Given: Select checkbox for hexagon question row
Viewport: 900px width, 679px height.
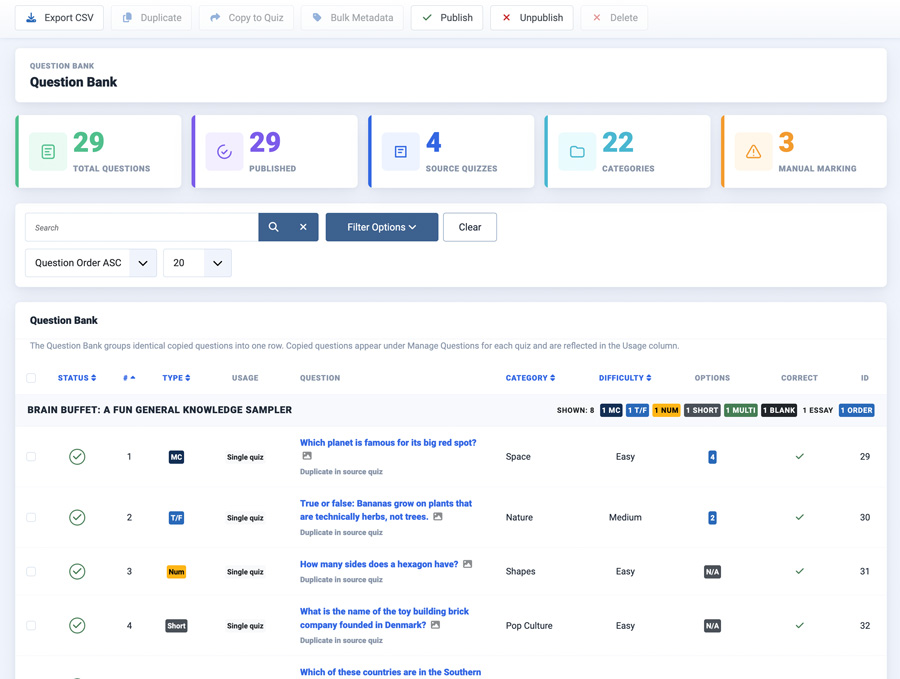Looking at the screenshot, I should tap(31, 572).
